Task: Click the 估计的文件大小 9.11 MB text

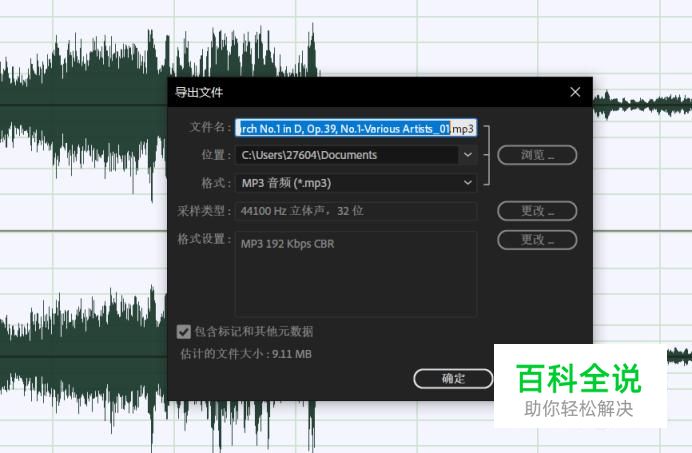Action: coord(246,354)
